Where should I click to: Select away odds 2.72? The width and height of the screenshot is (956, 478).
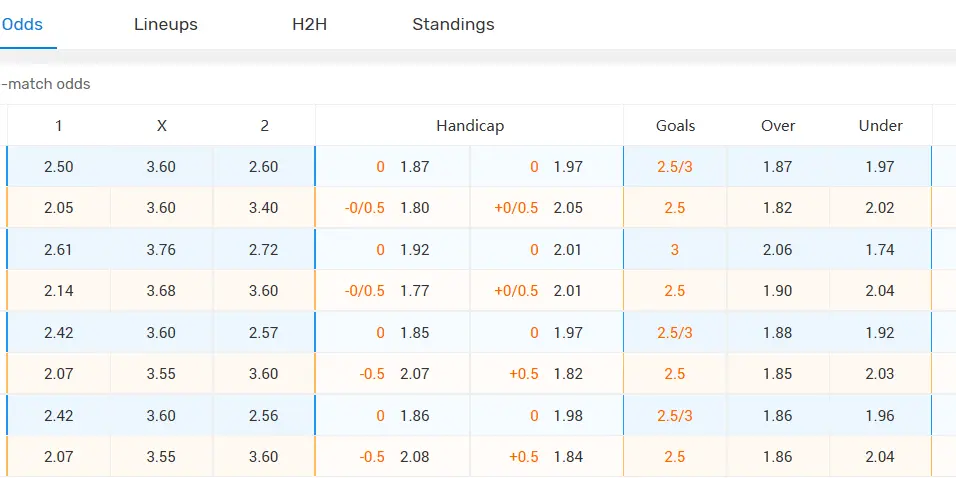264,249
